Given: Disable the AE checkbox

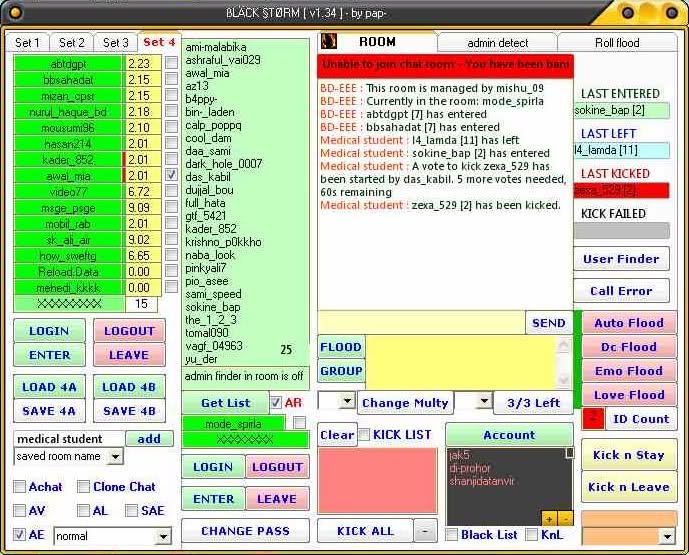Looking at the screenshot, I should 19,535.
